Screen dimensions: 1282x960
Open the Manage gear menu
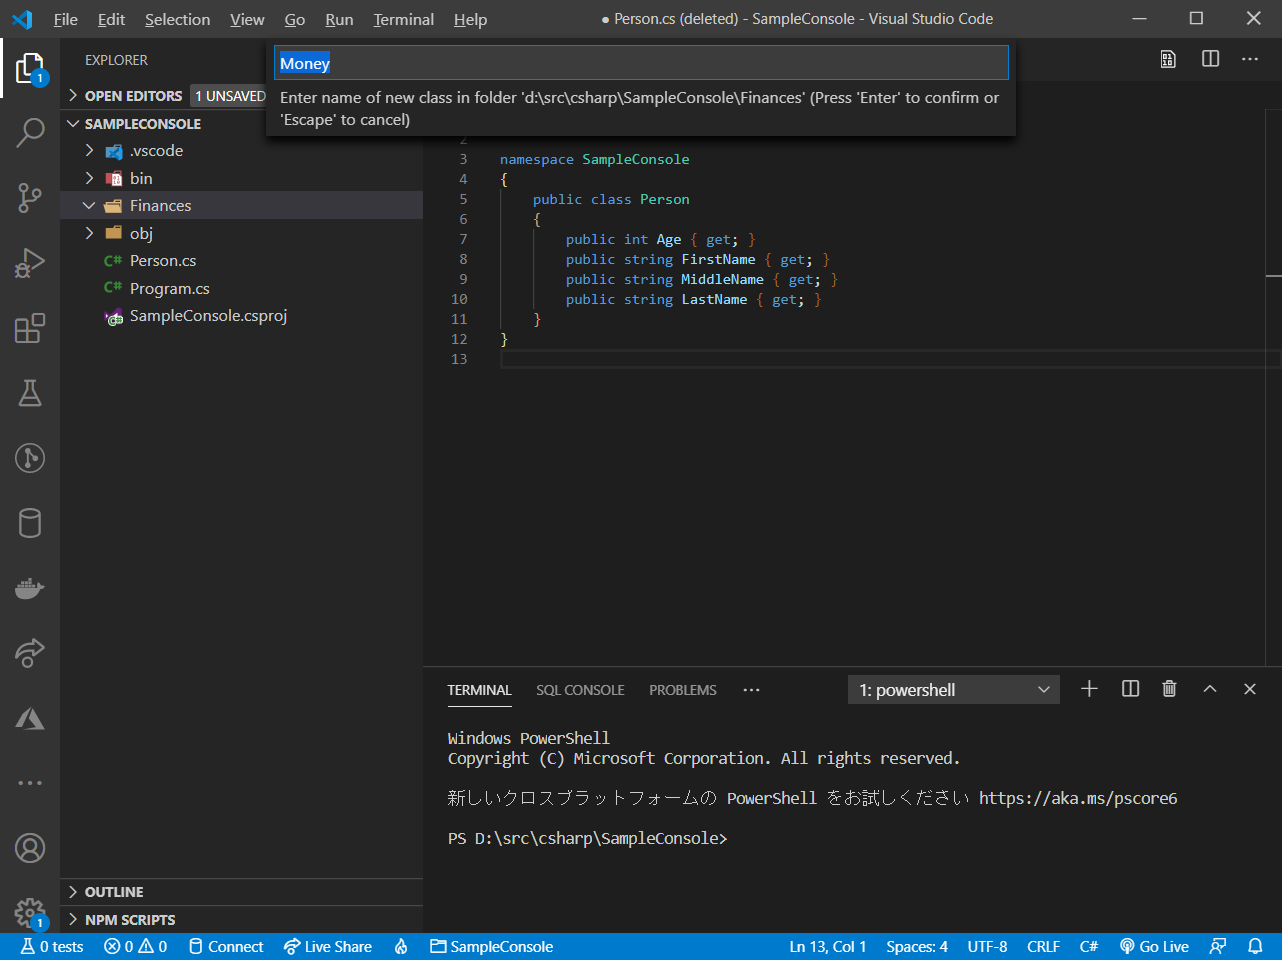pyautogui.click(x=30, y=912)
